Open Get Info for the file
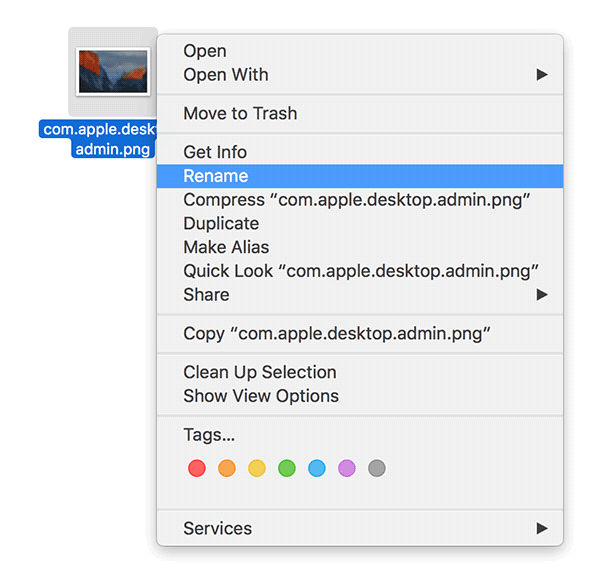The width and height of the screenshot is (600, 587). click(215, 152)
